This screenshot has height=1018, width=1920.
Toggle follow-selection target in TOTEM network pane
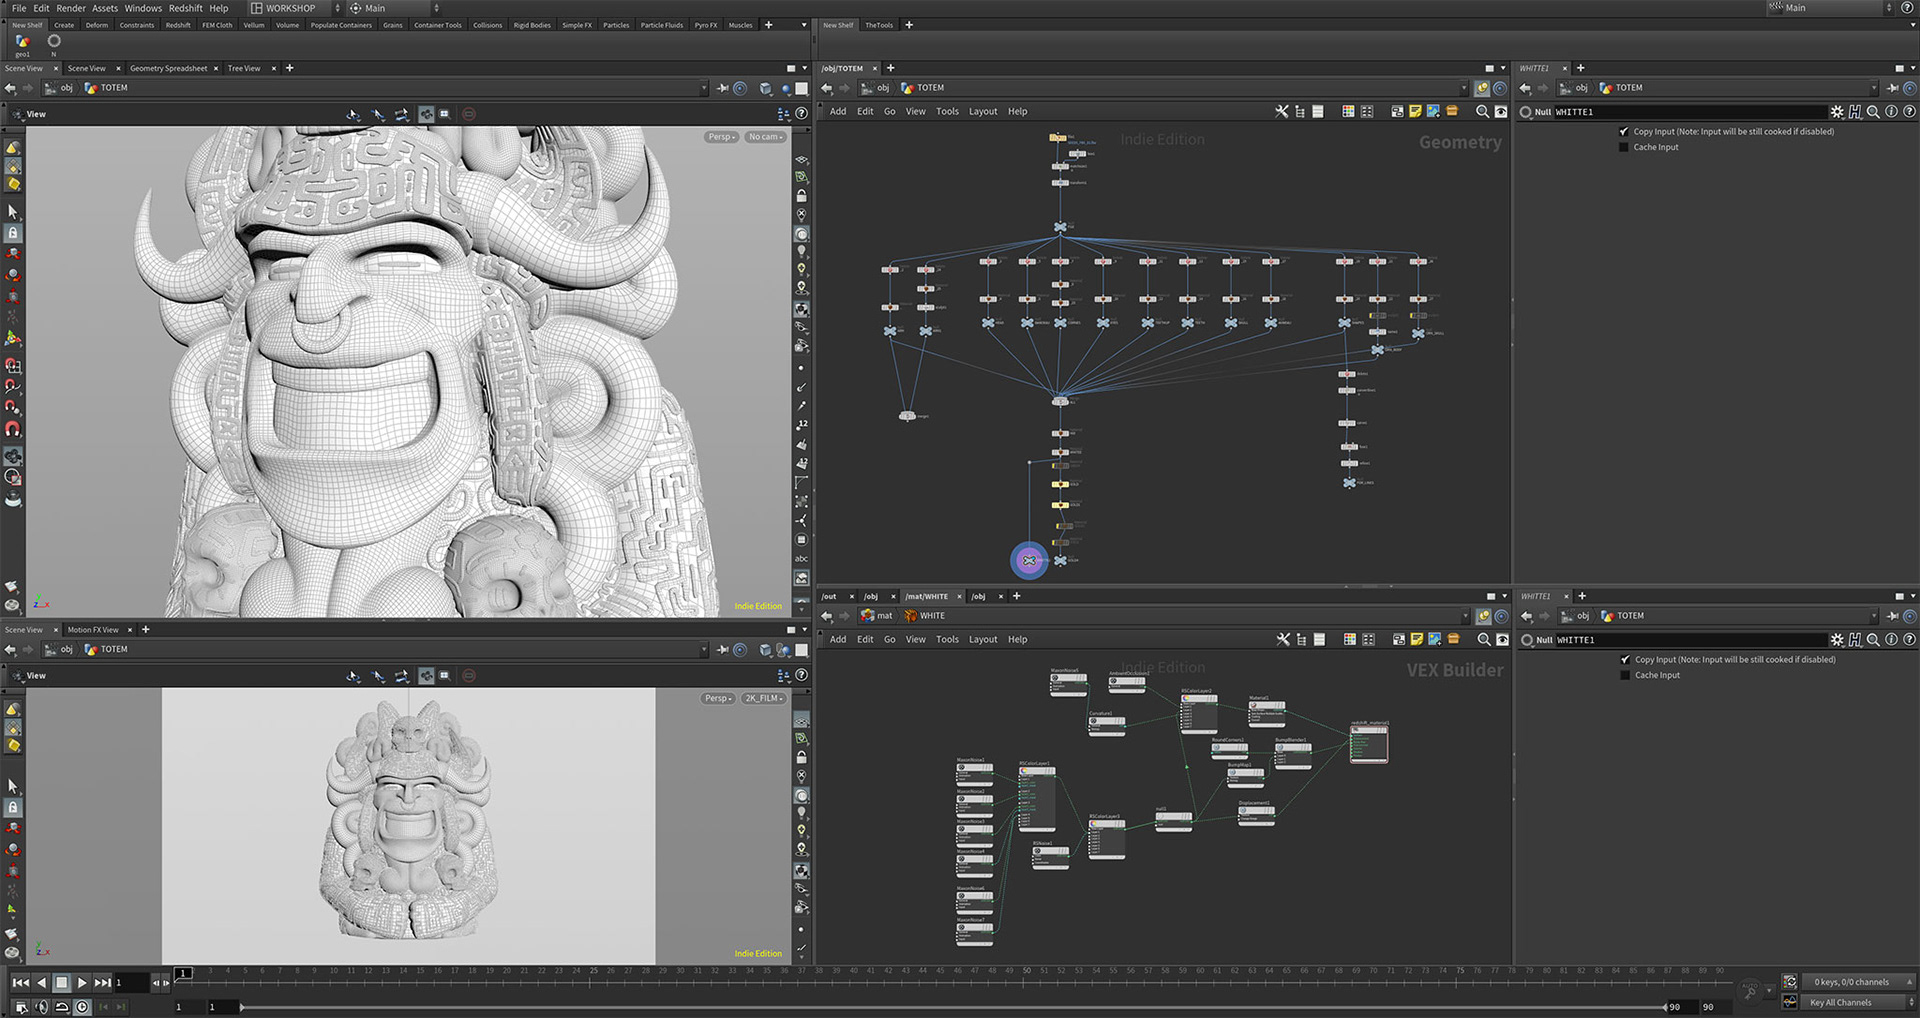click(1500, 88)
